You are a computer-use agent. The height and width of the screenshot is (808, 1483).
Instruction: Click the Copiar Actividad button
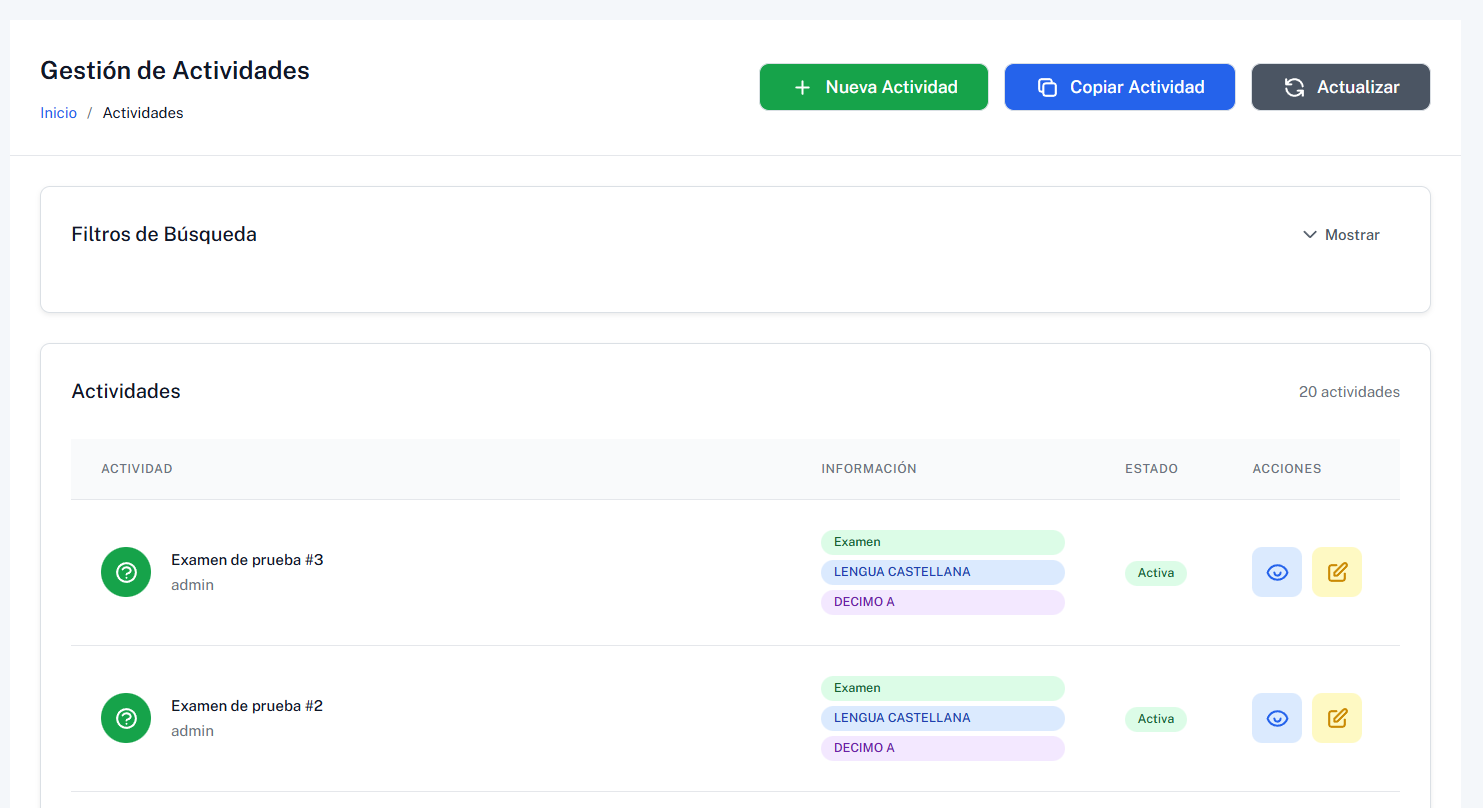pyautogui.click(x=1120, y=87)
